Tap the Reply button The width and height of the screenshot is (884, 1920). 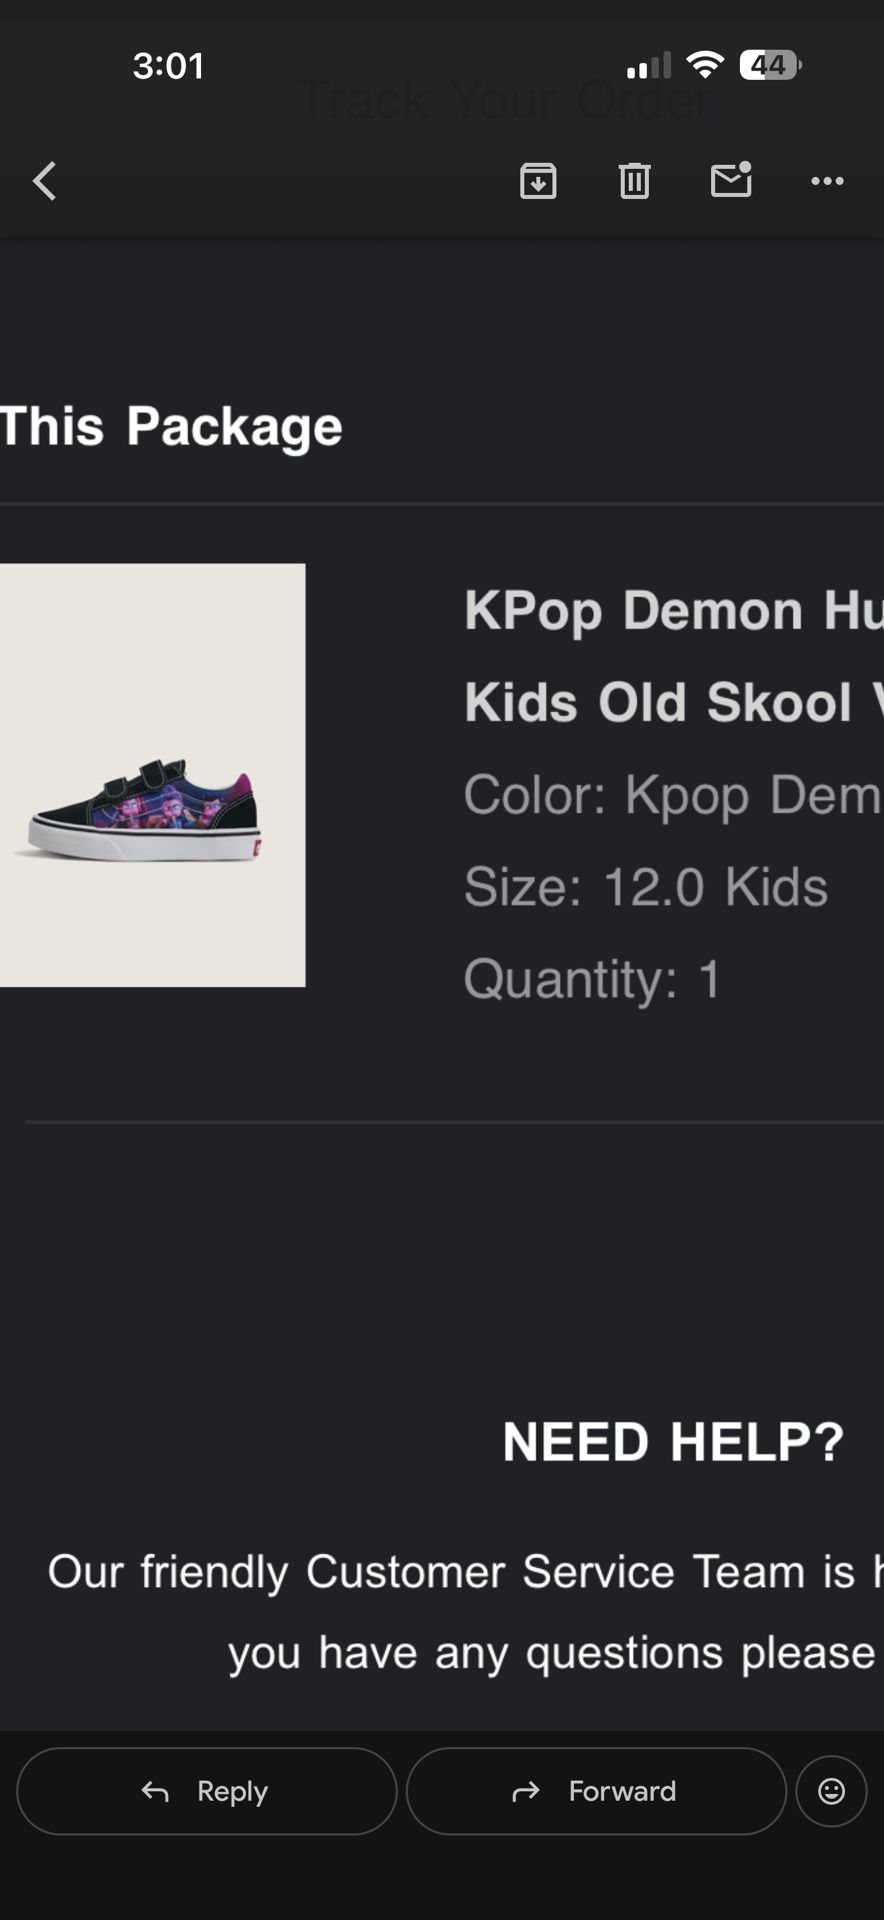[206, 1791]
